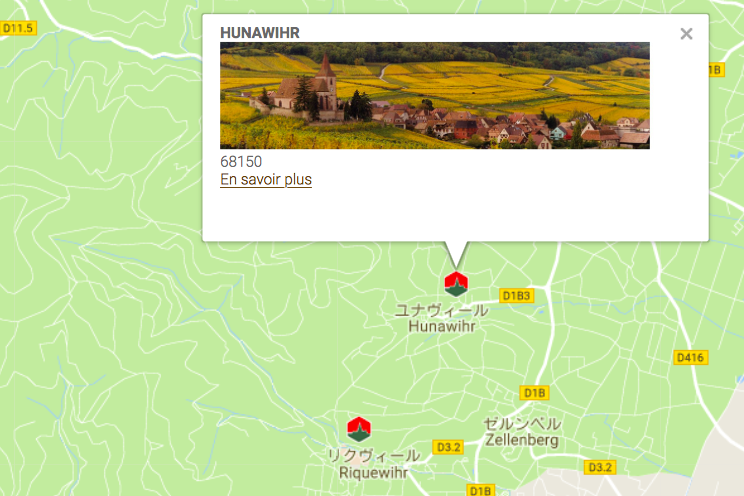Click the D11.5 road badge
Viewport: 744px width, 496px height.
point(18,28)
